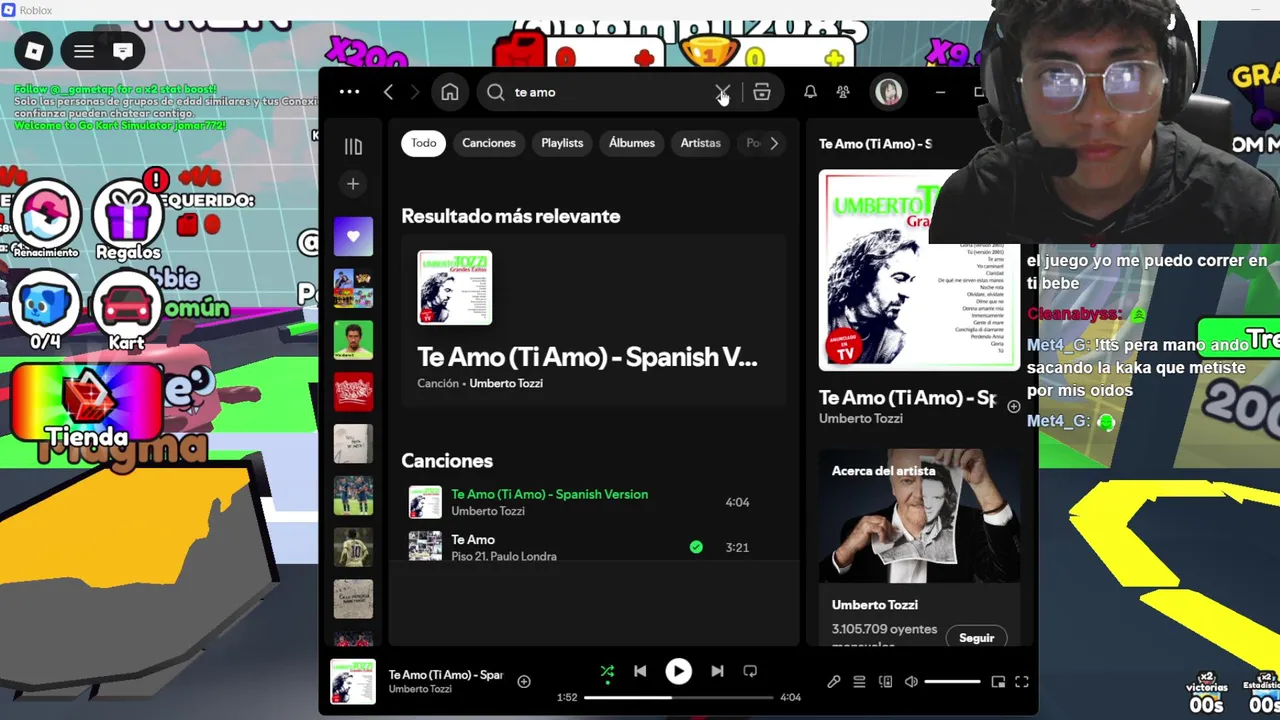Open 'Umberto Tozzi' link in bottom player bar

pyautogui.click(x=420, y=689)
